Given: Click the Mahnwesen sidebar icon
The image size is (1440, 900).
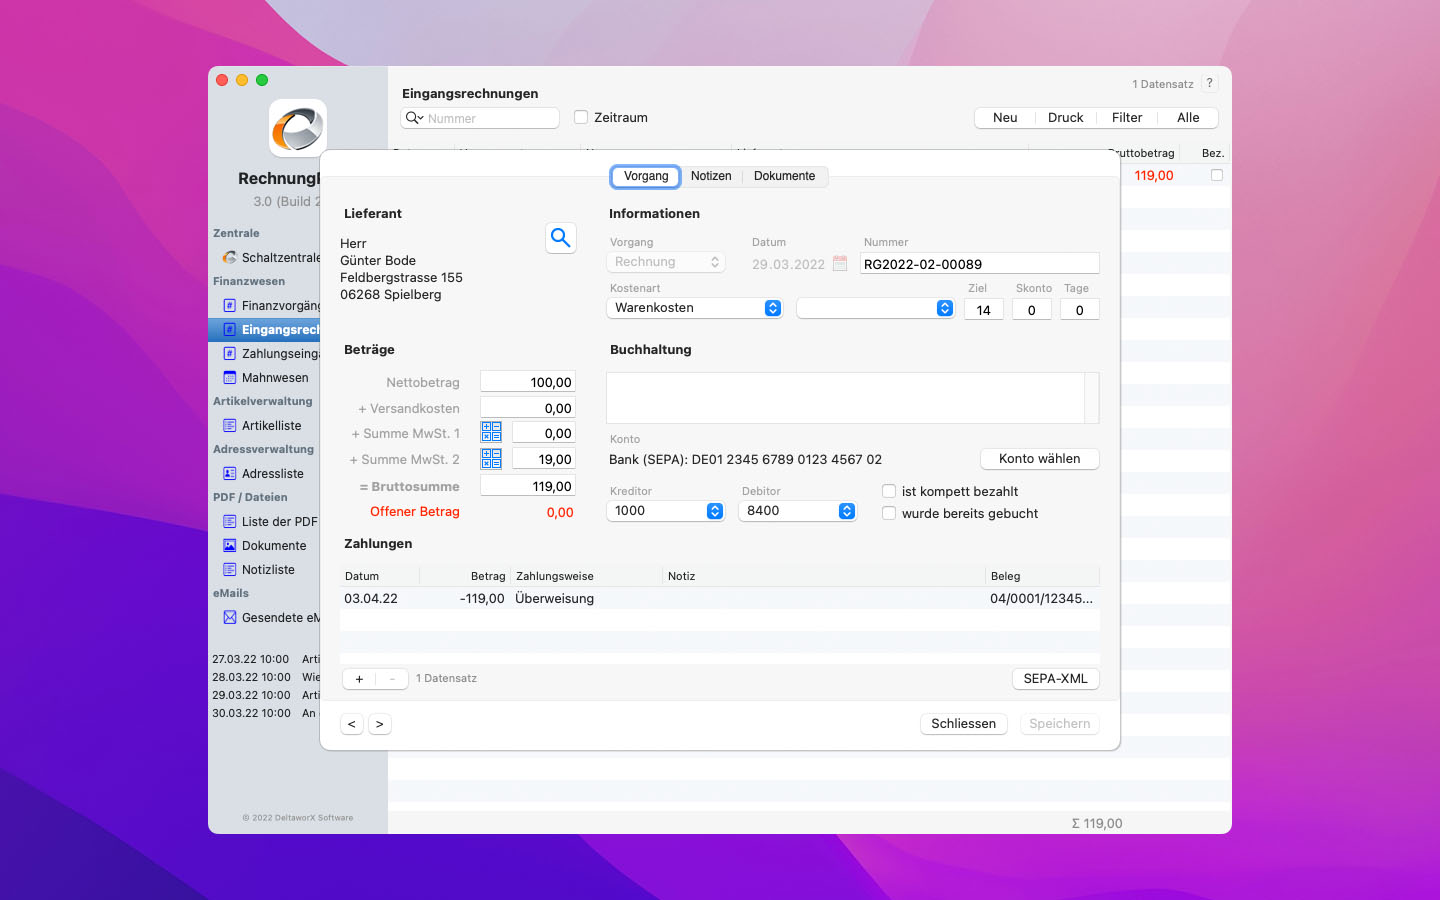Looking at the screenshot, I should click(x=230, y=378).
